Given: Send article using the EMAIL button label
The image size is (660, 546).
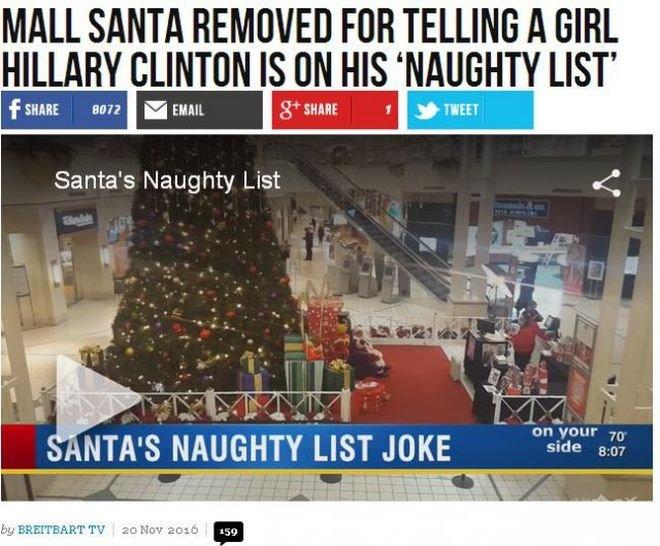Looking at the screenshot, I should pyautogui.click(x=188, y=110).
